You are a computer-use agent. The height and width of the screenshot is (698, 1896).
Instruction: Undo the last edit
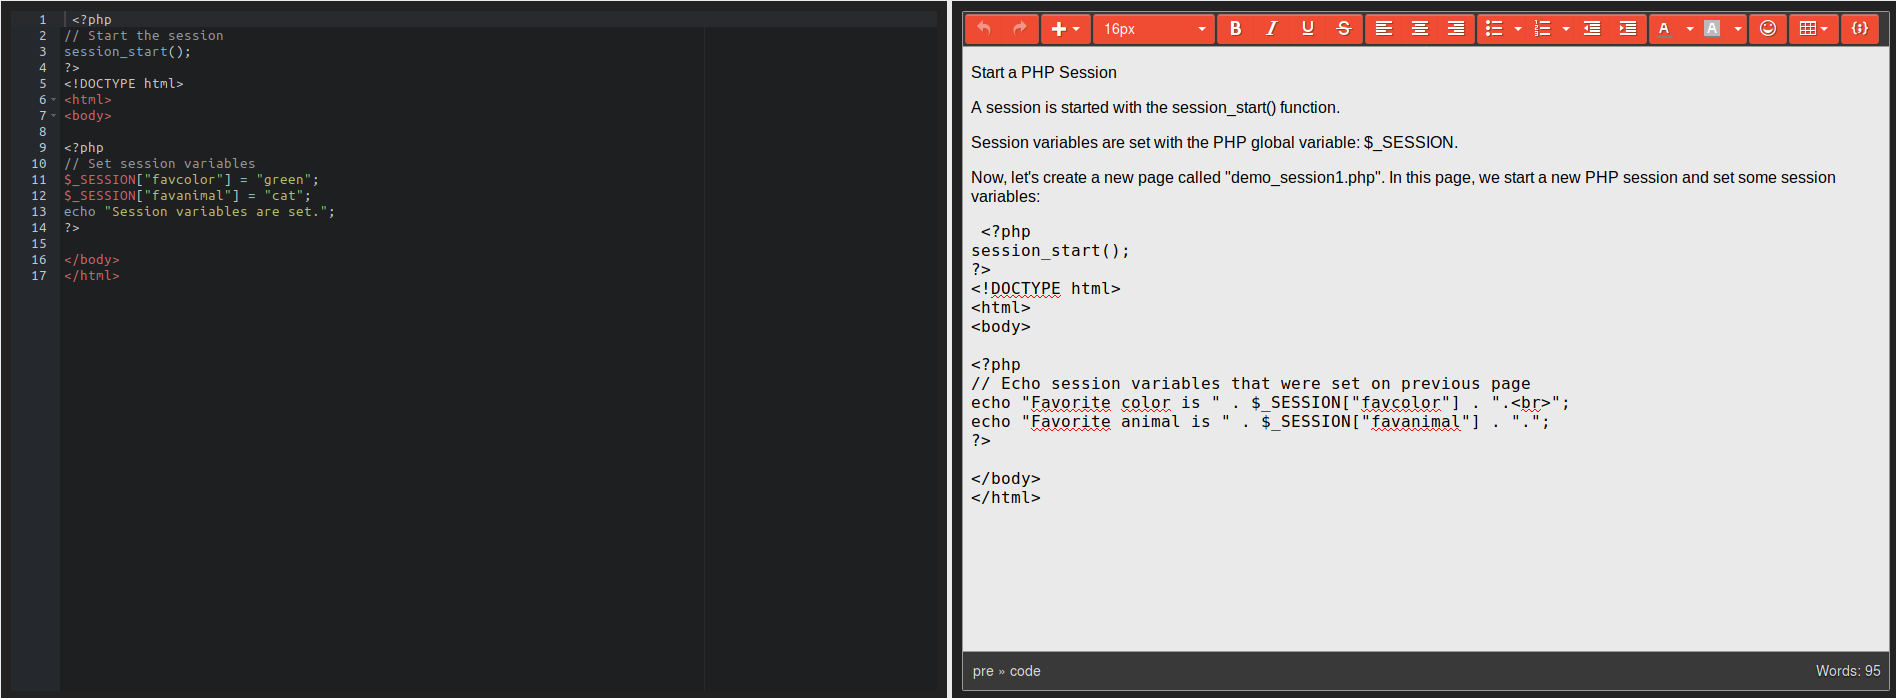[984, 29]
